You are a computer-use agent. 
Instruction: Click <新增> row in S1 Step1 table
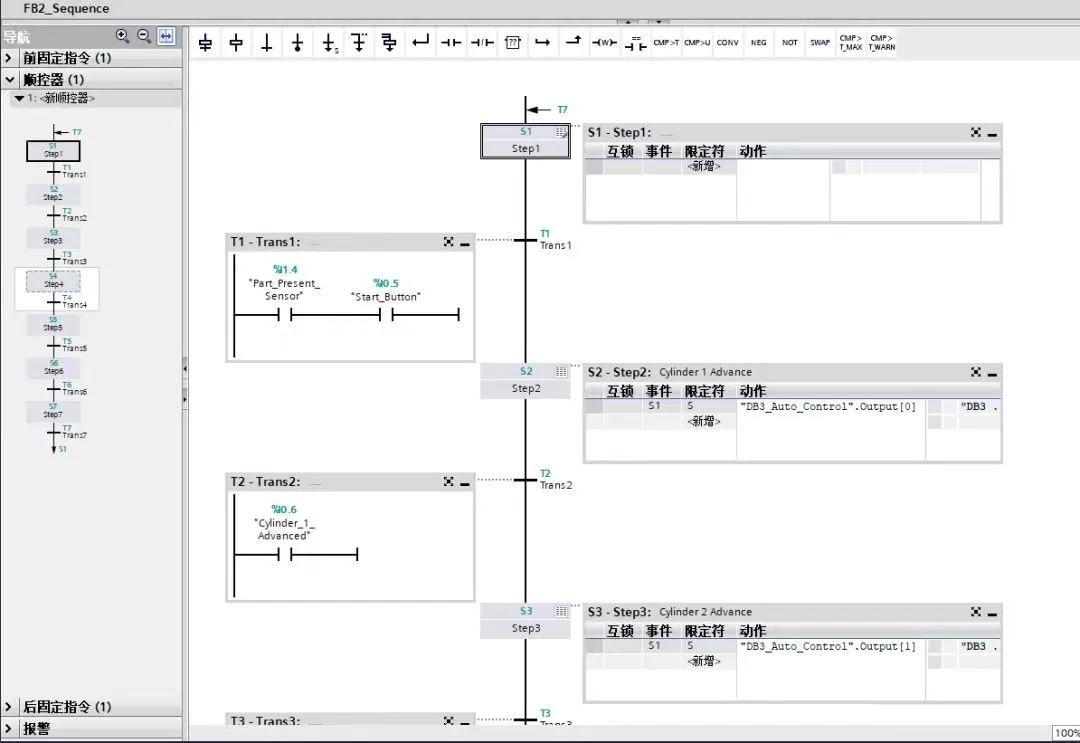click(704, 167)
